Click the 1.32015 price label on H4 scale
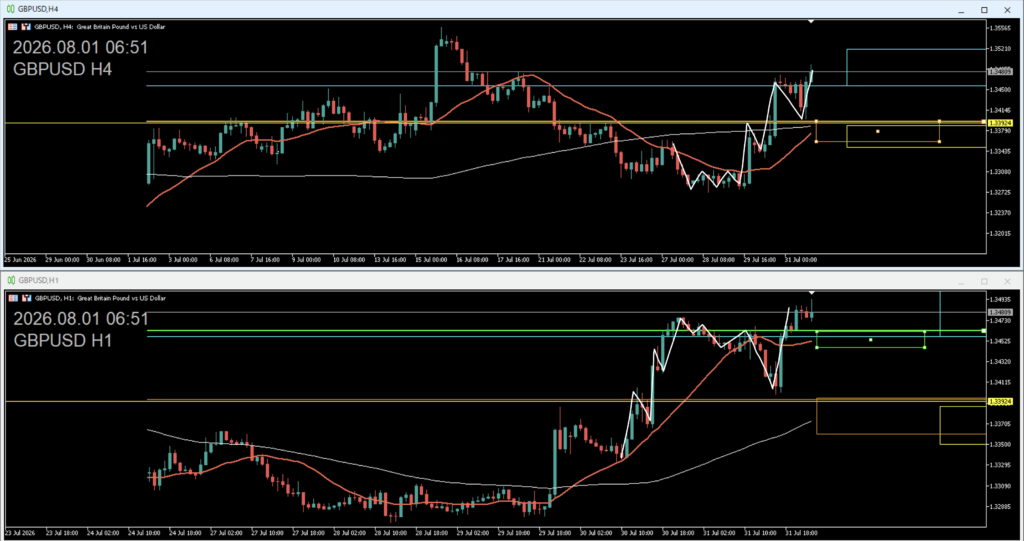The width and height of the screenshot is (1024, 541). (x=1000, y=233)
